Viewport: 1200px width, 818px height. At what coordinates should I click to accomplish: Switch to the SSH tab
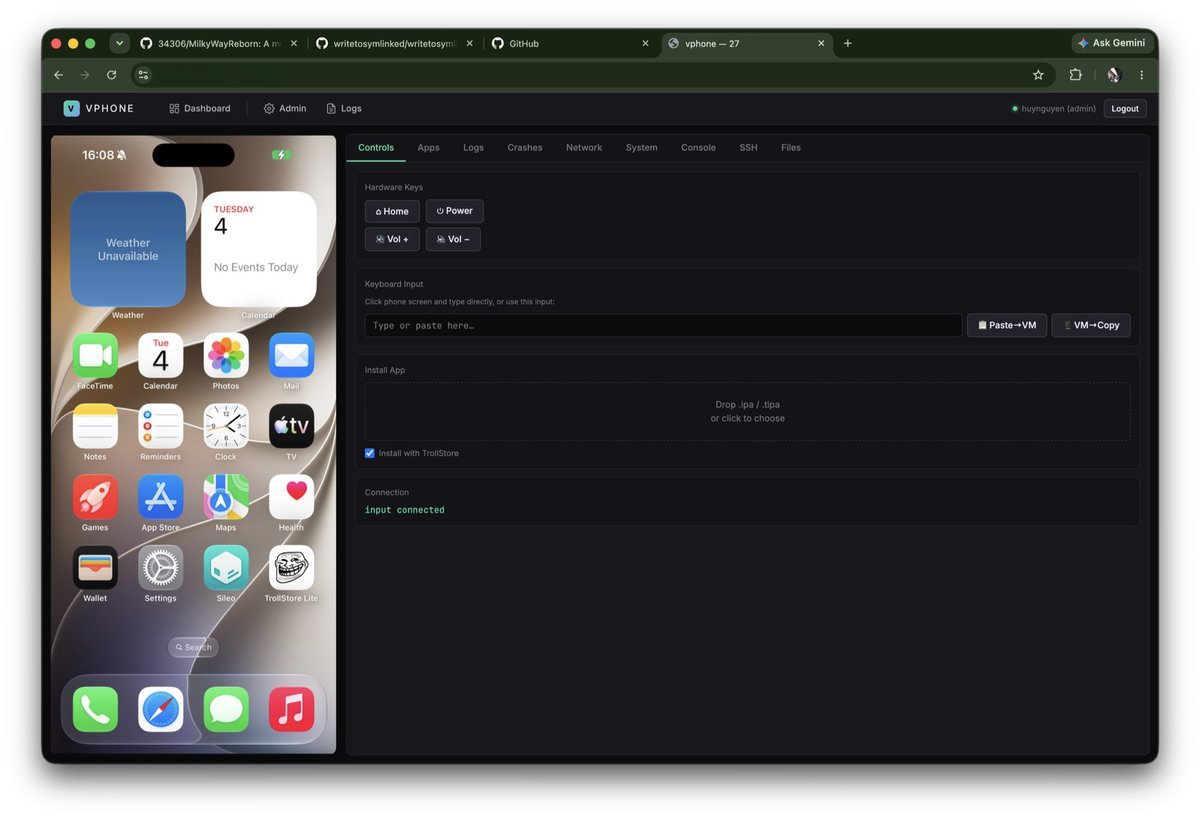(748, 147)
